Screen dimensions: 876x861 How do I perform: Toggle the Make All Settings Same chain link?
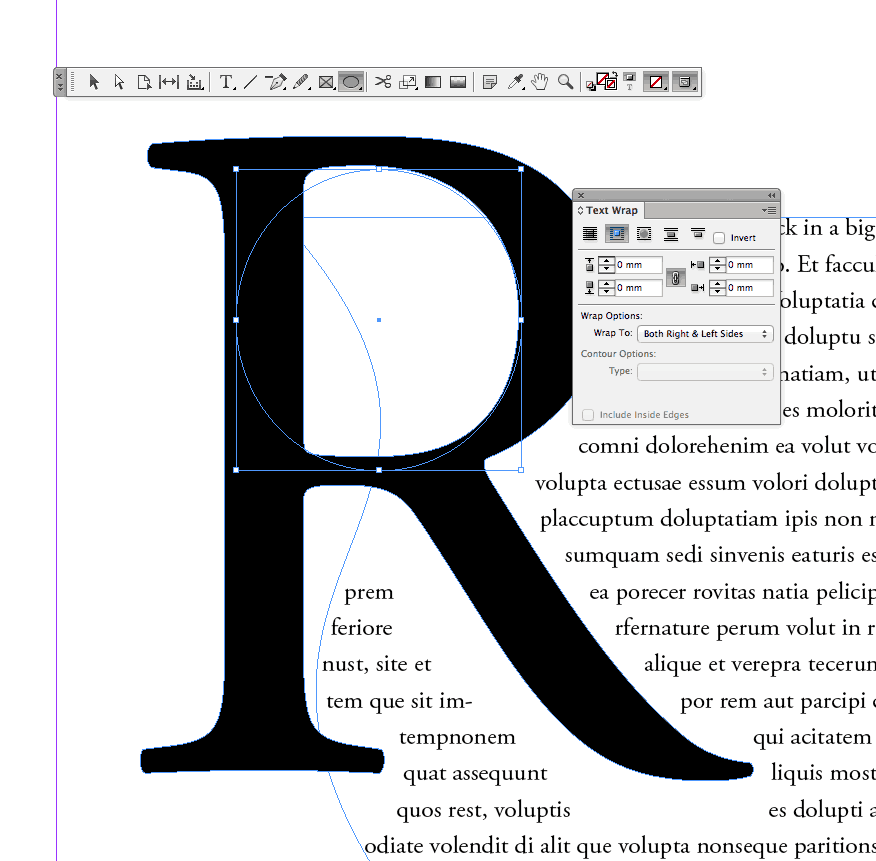pyautogui.click(x=676, y=277)
